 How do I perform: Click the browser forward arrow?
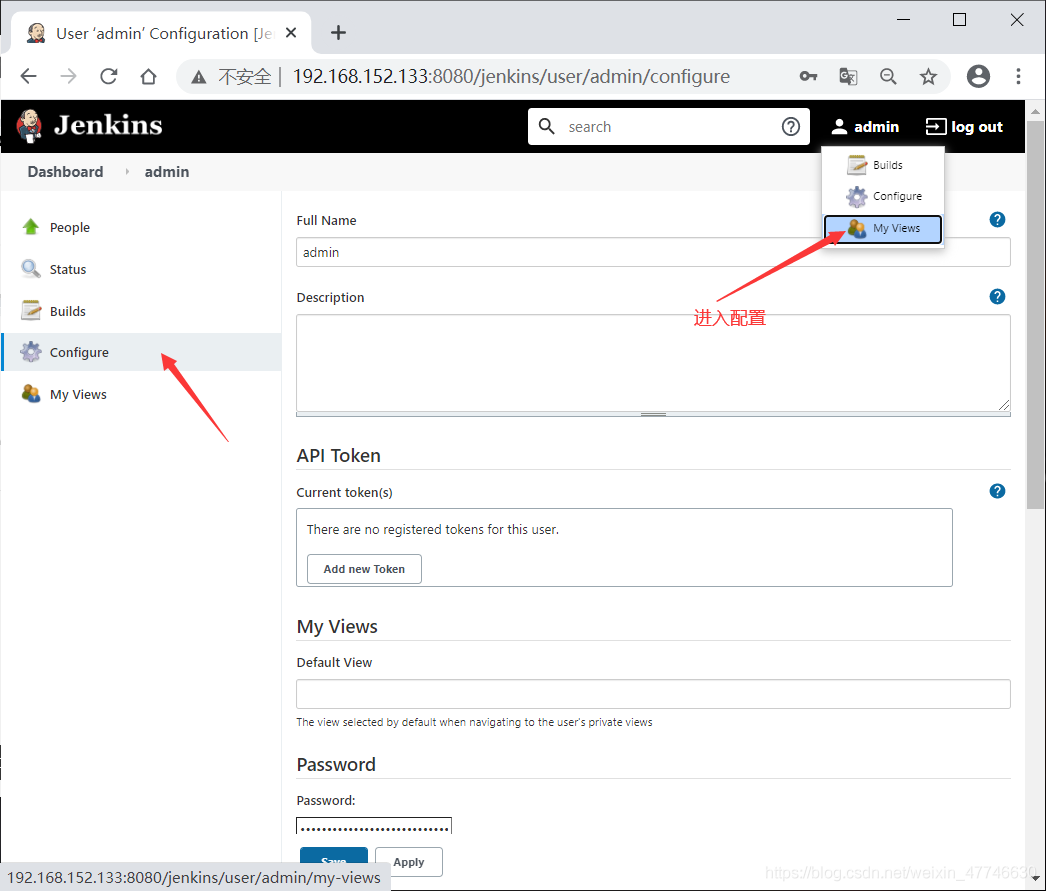click(68, 76)
